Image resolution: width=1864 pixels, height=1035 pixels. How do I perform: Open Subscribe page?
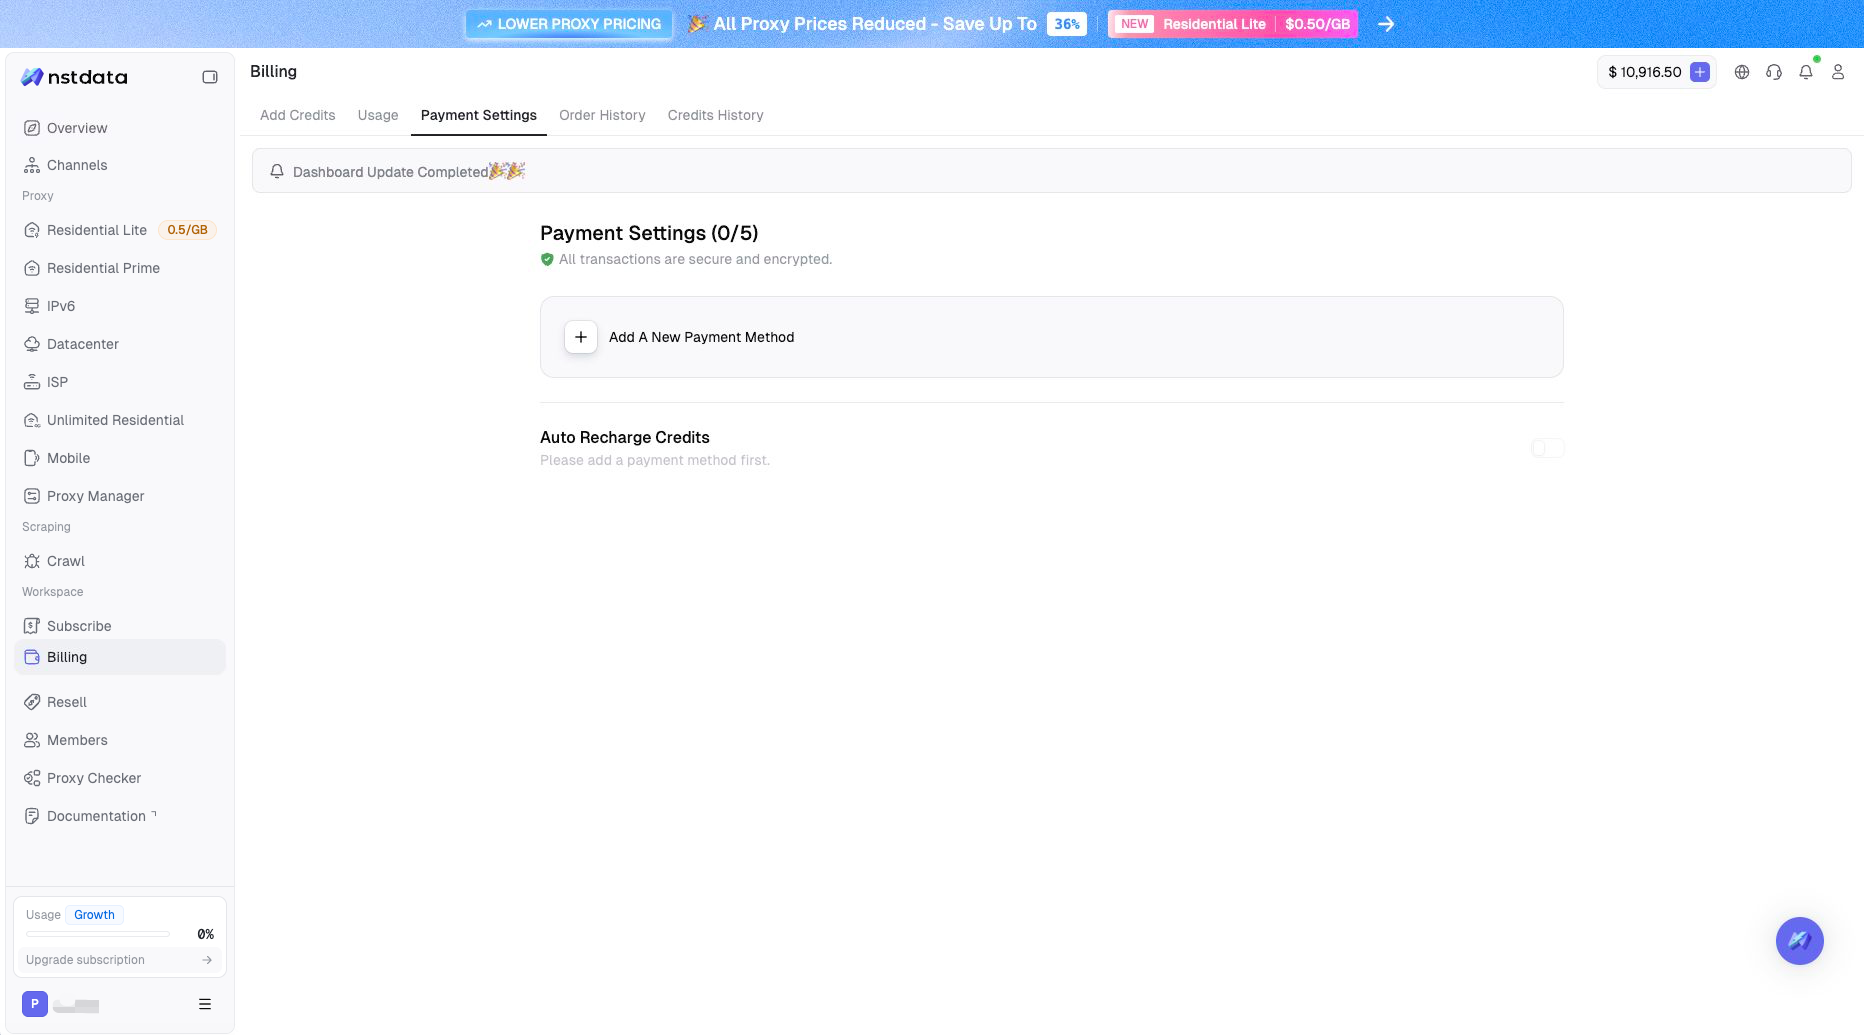click(120, 626)
